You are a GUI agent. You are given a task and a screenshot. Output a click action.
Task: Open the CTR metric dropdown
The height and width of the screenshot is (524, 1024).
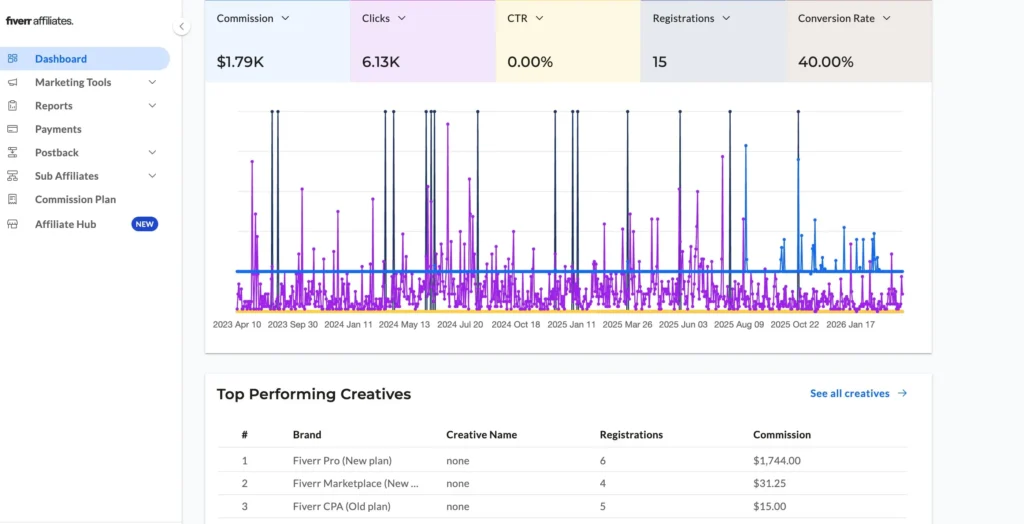(x=539, y=18)
